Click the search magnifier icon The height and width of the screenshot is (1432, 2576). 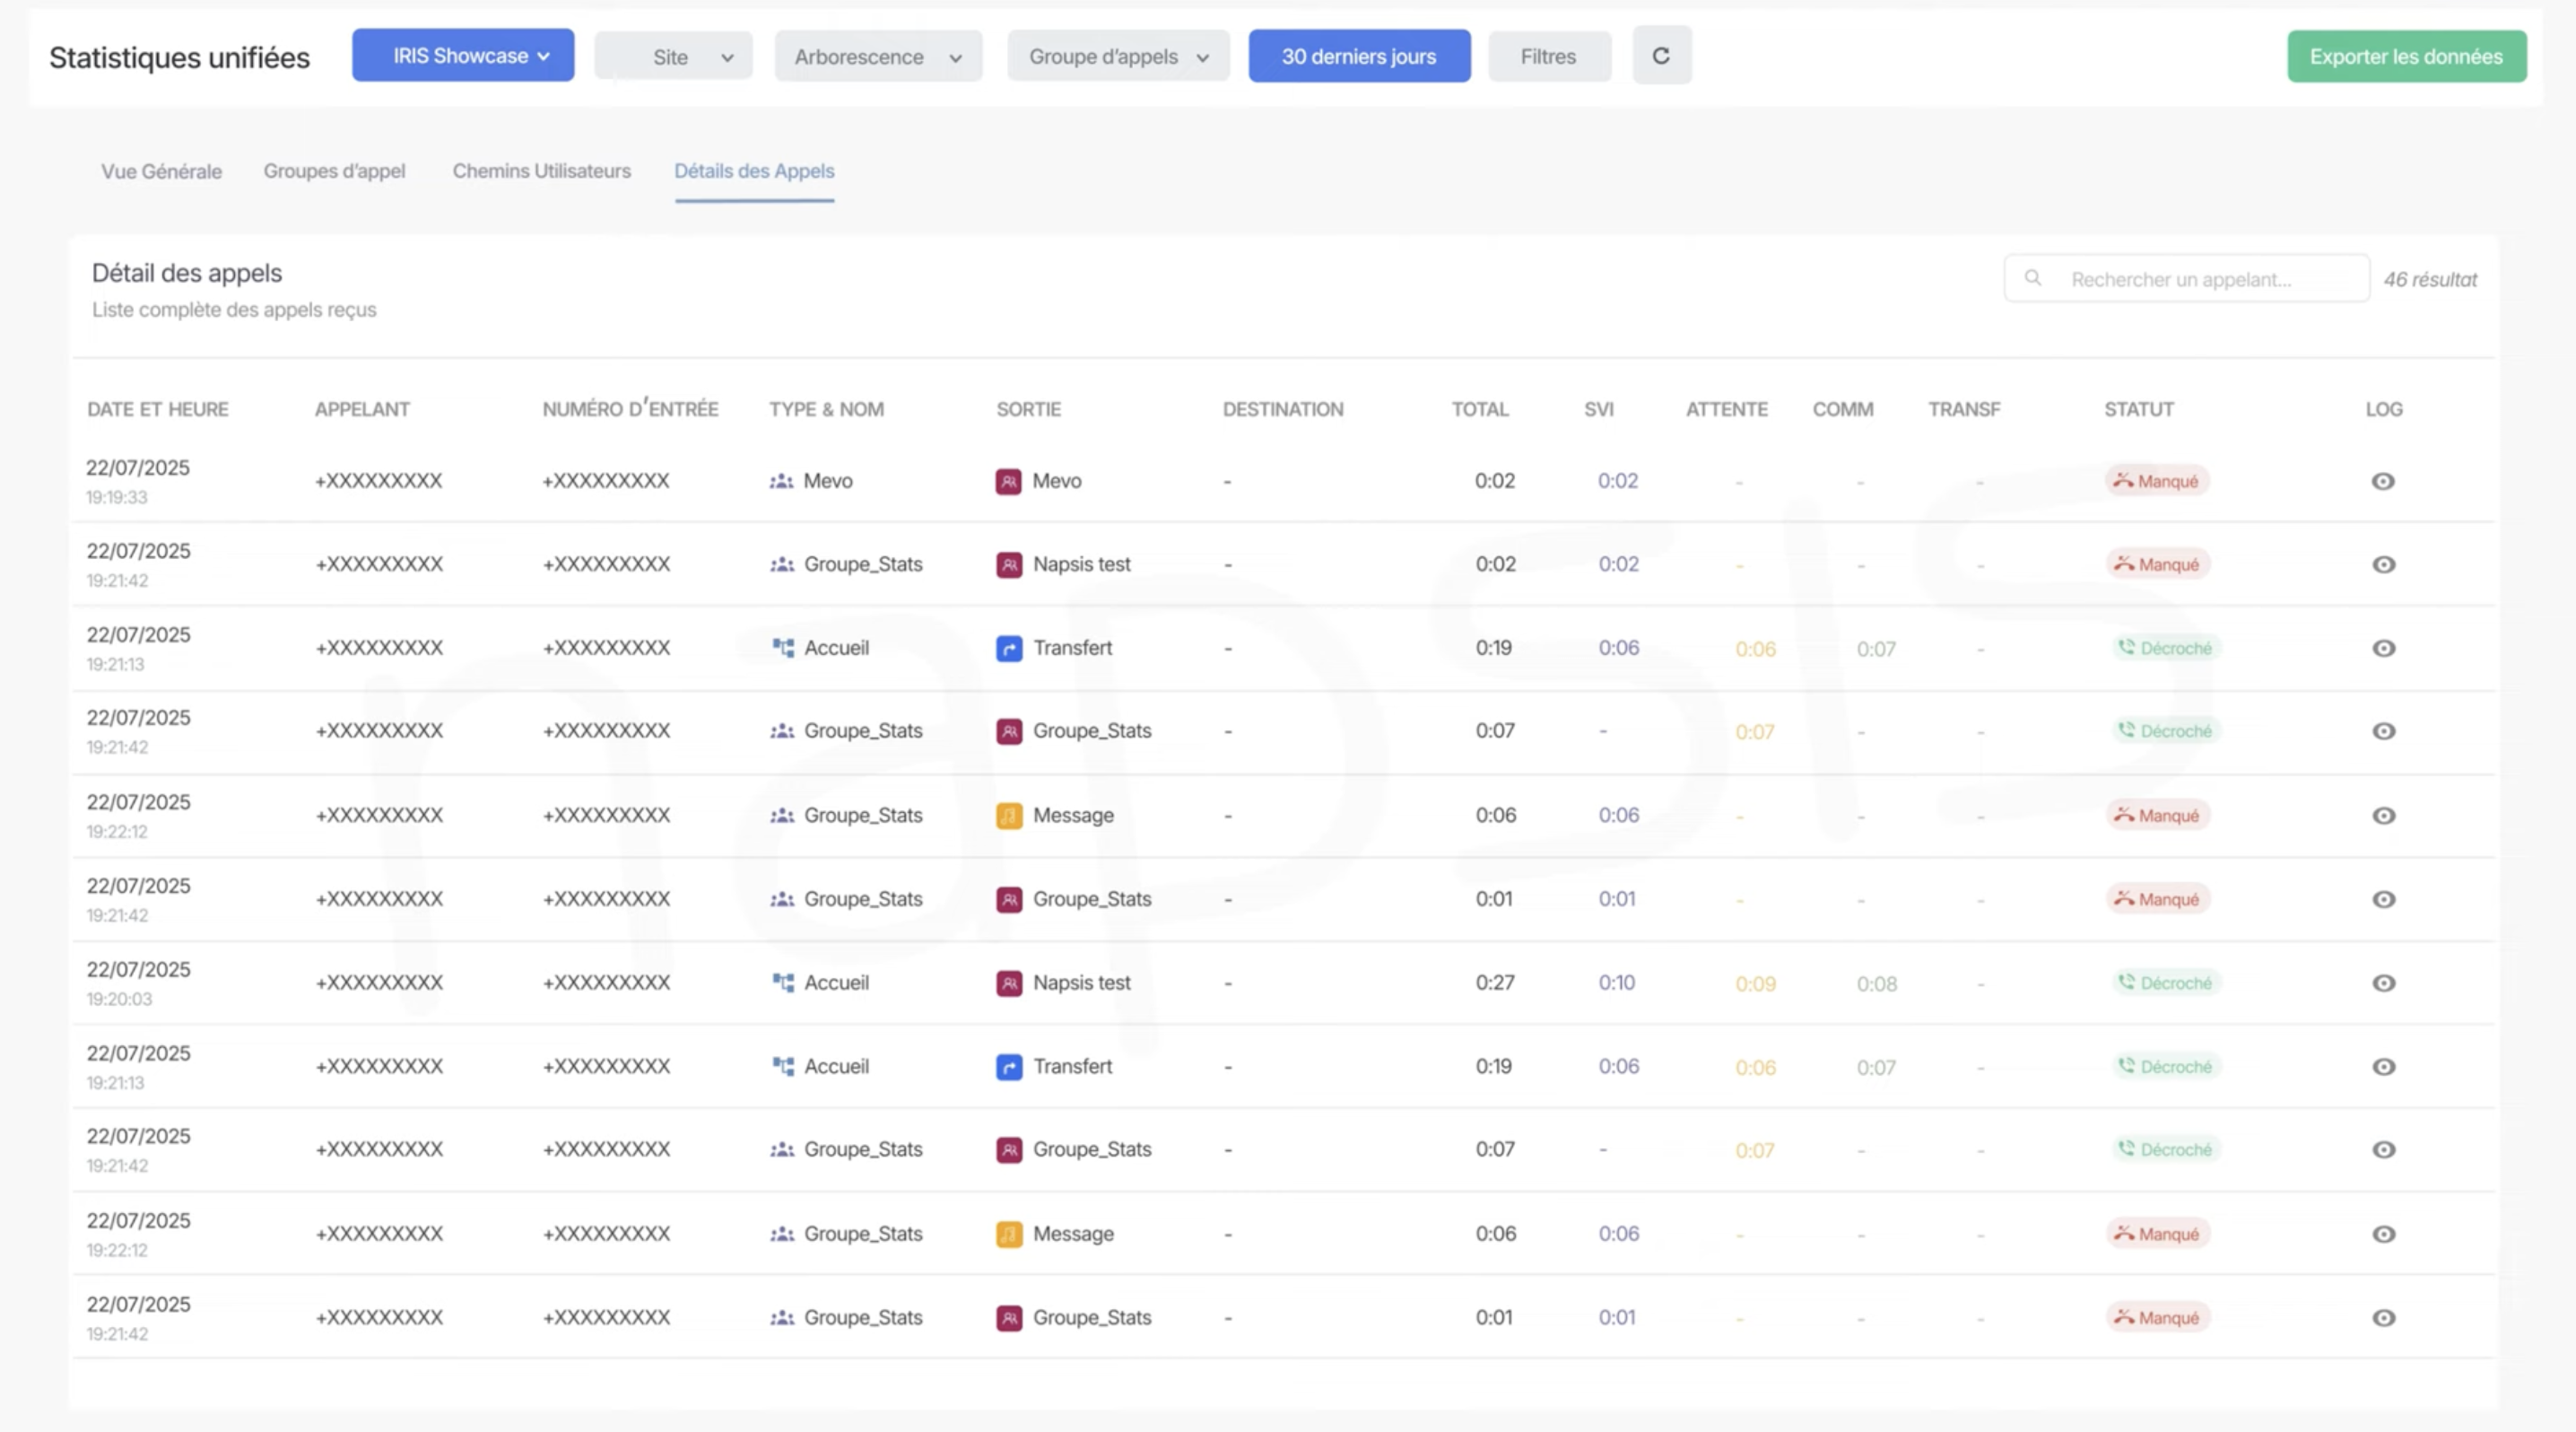click(x=2032, y=278)
